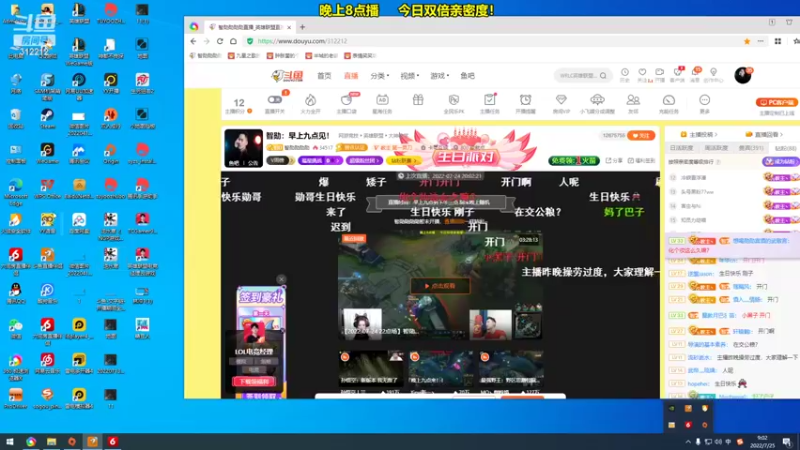Open the streamer avatar thumbnail
800x450 pixels.
[x=243, y=148]
